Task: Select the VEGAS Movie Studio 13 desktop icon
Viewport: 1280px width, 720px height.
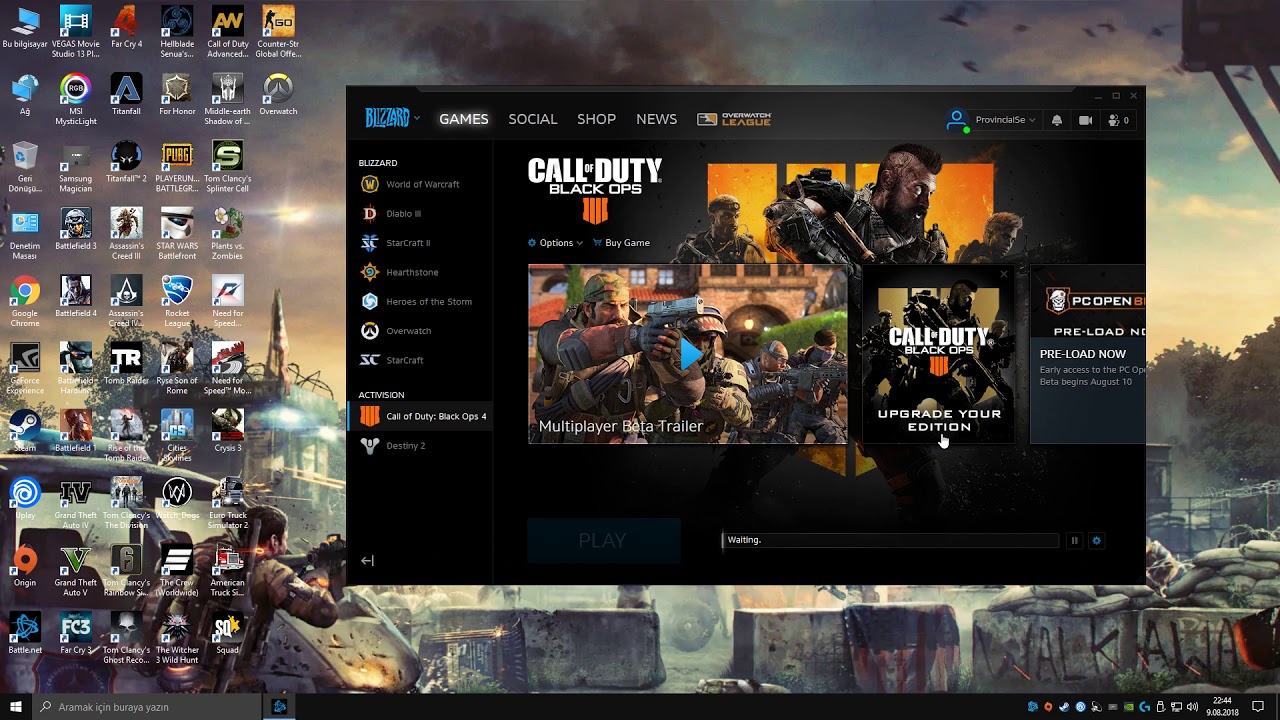Action: point(75,32)
